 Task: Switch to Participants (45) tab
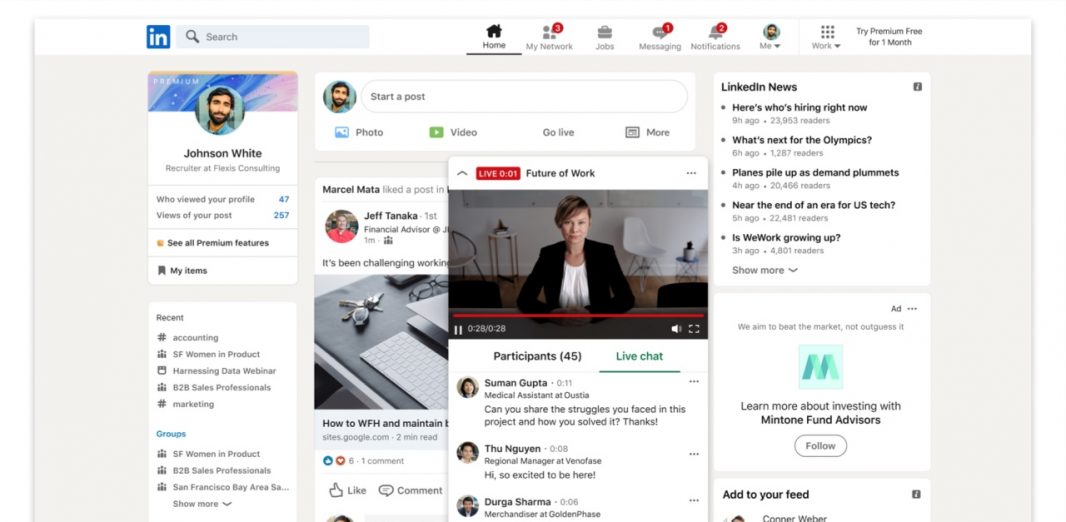[537, 356]
